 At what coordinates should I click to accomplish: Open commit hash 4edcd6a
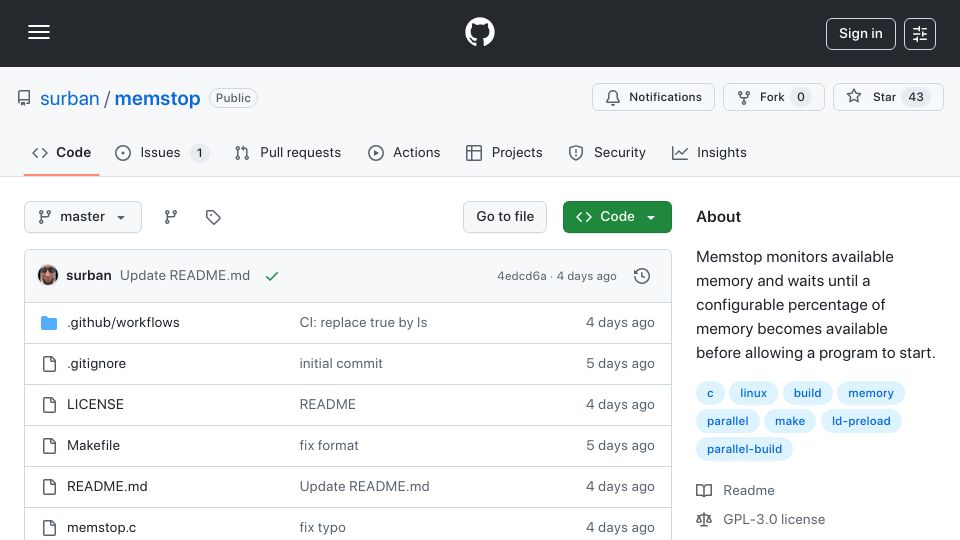coord(522,276)
